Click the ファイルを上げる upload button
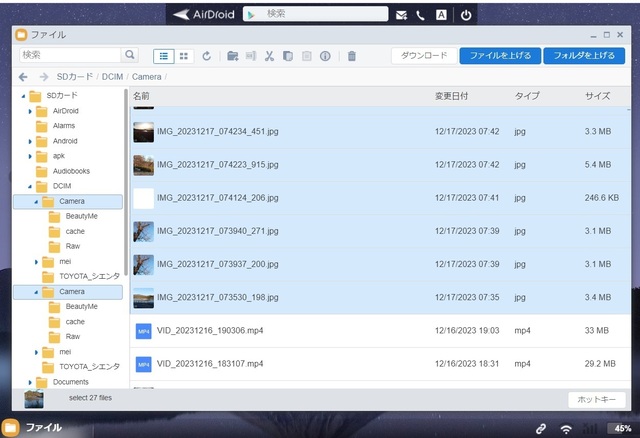 (x=500, y=56)
